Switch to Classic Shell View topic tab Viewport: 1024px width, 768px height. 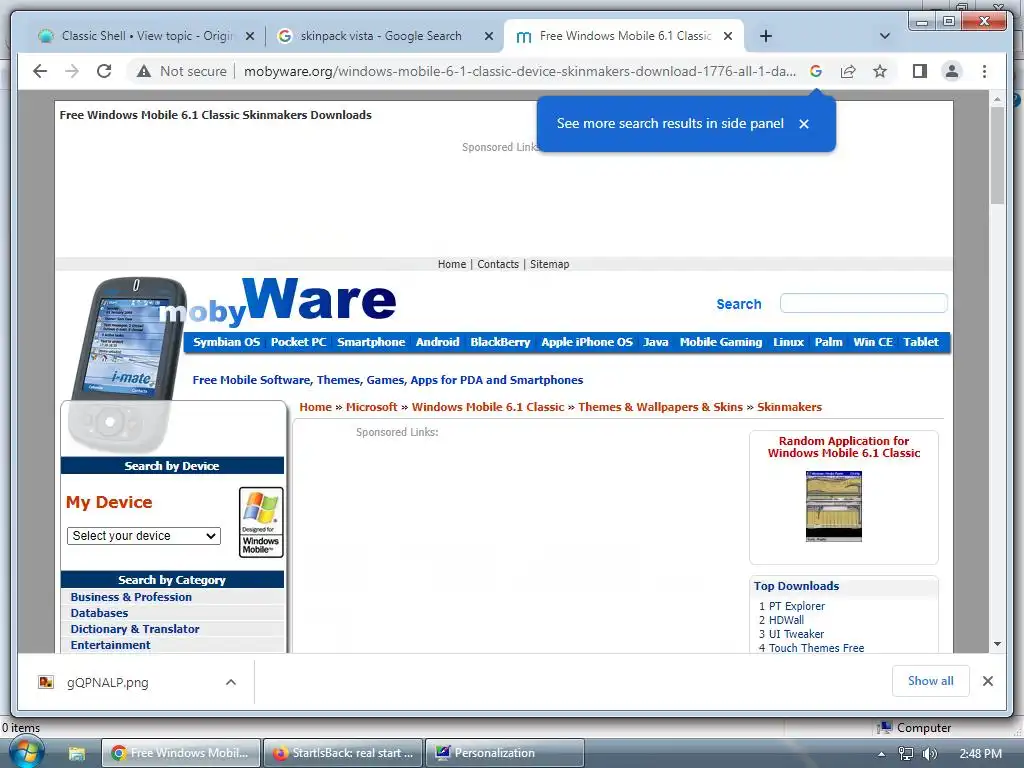click(x=146, y=36)
